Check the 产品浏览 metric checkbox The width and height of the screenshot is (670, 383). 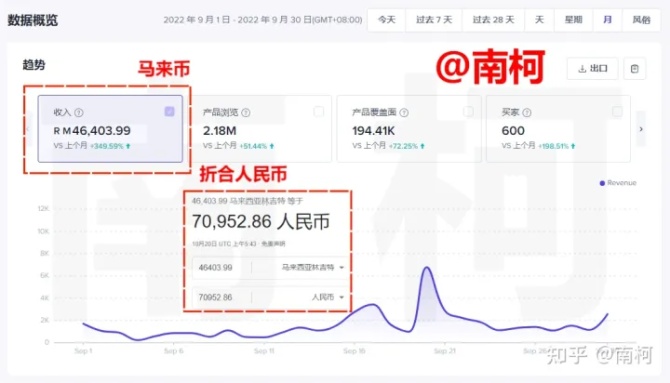click(x=319, y=112)
